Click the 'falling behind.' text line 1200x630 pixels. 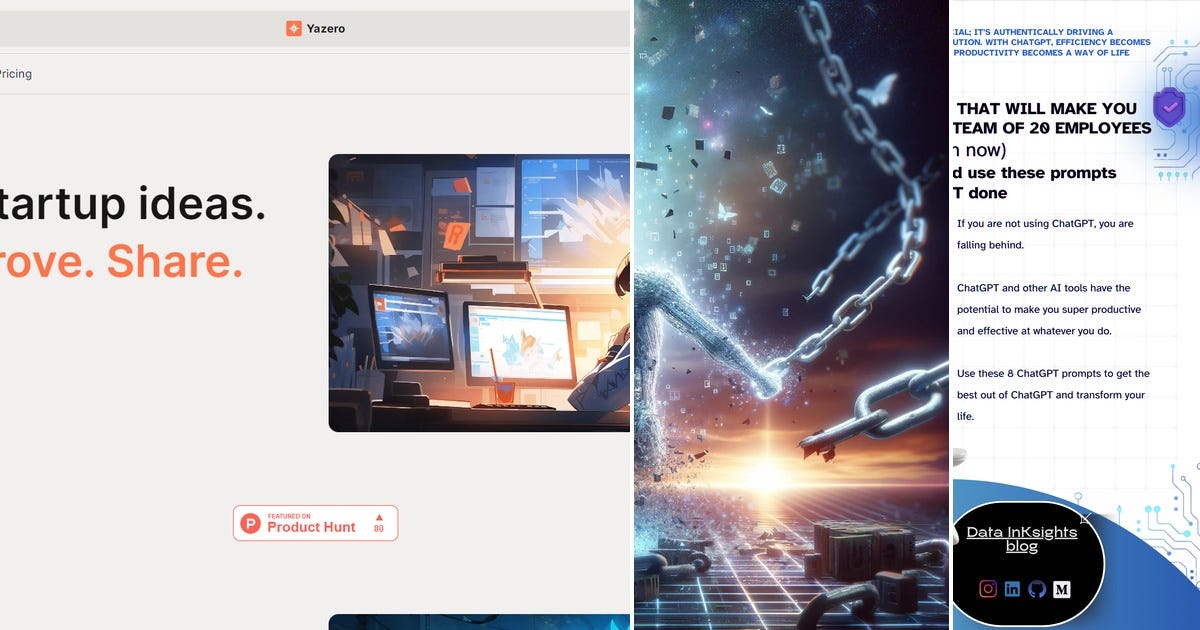pos(990,245)
